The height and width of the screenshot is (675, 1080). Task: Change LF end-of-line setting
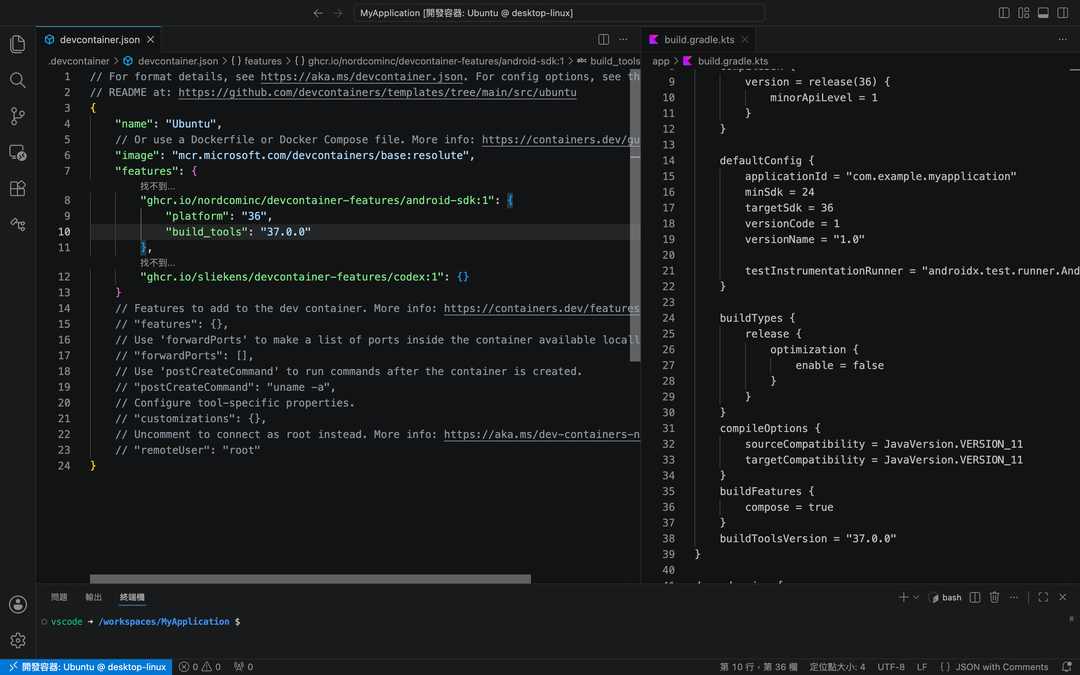point(922,667)
